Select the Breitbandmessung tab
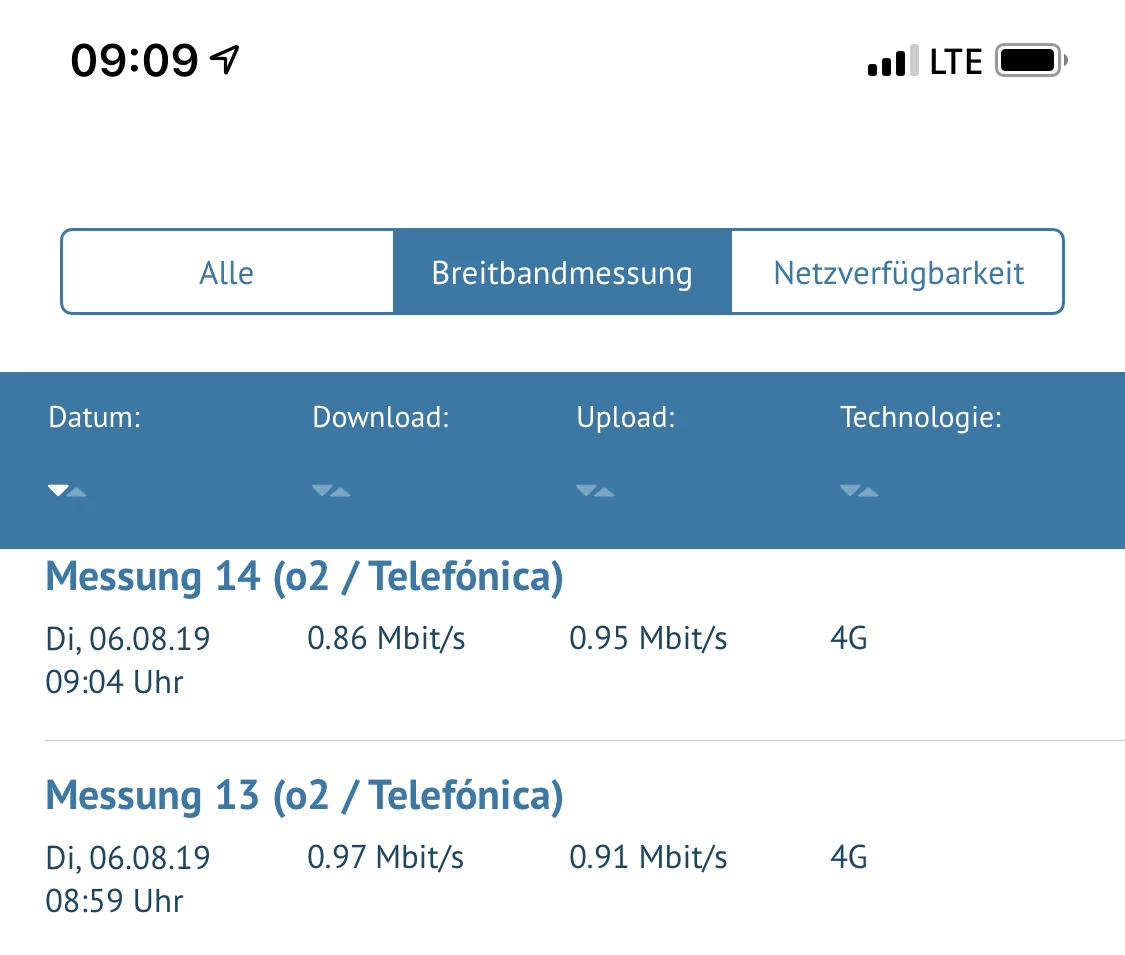The image size is (1125, 955). click(562, 273)
